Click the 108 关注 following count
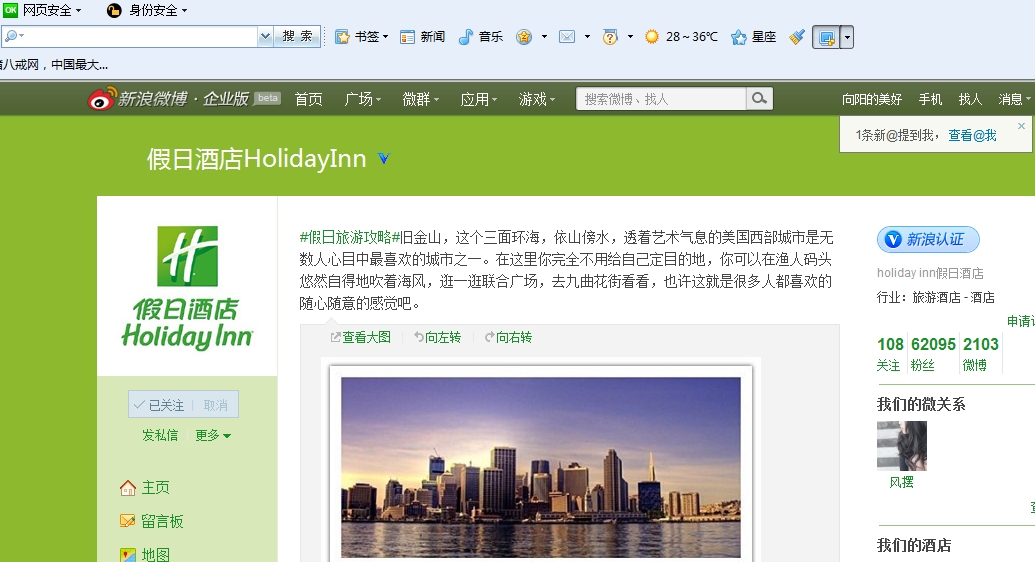 click(x=889, y=354)
